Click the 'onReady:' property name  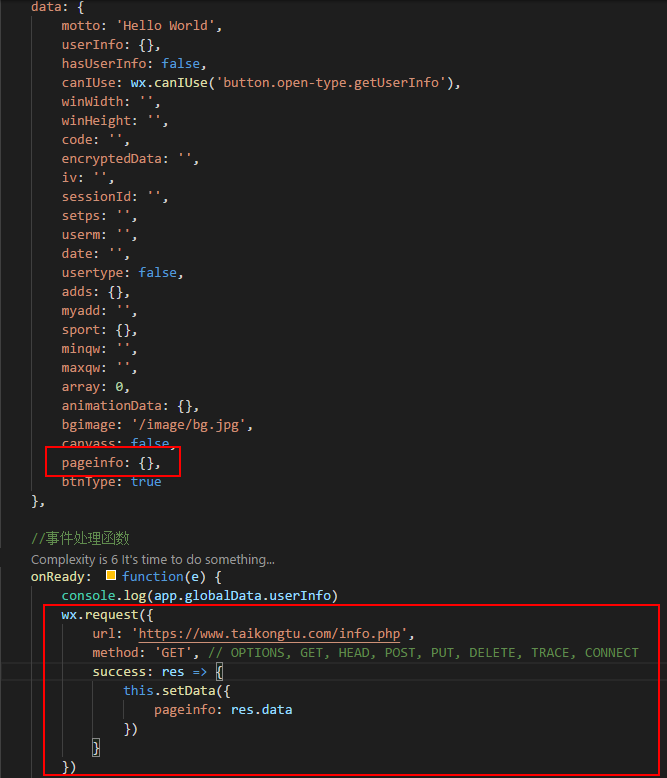(61, 577)
